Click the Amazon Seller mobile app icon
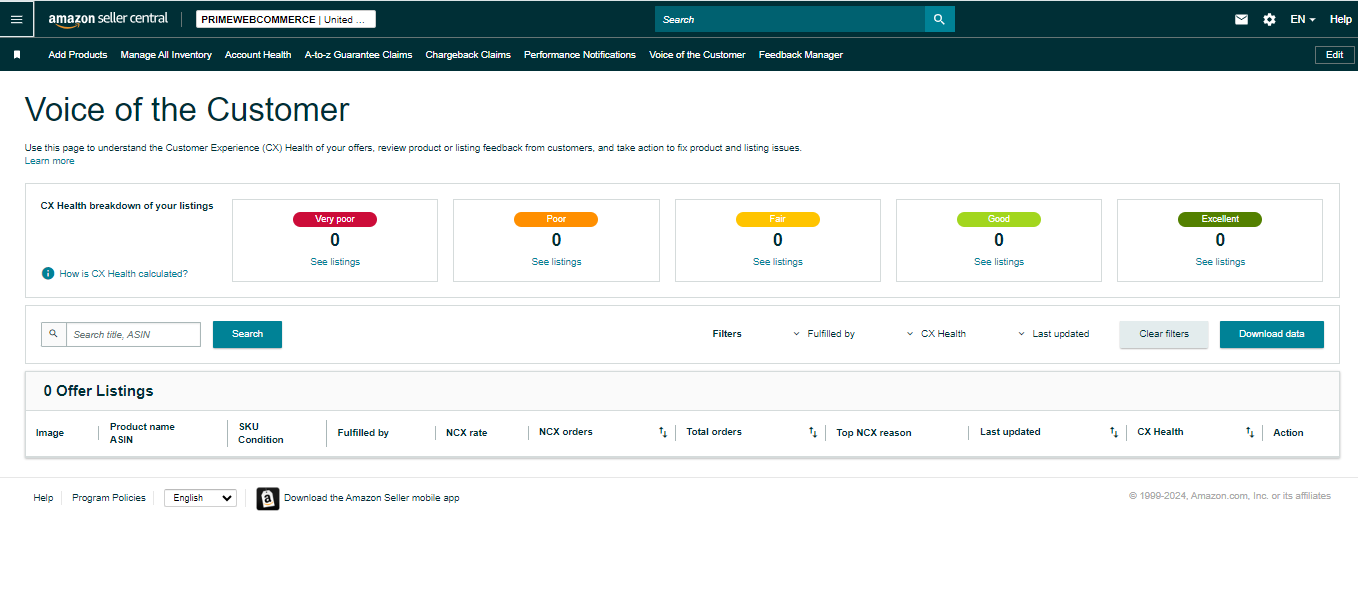This screenshot has width=1358, height=595. pyautogui.click(x=268, y=498)
